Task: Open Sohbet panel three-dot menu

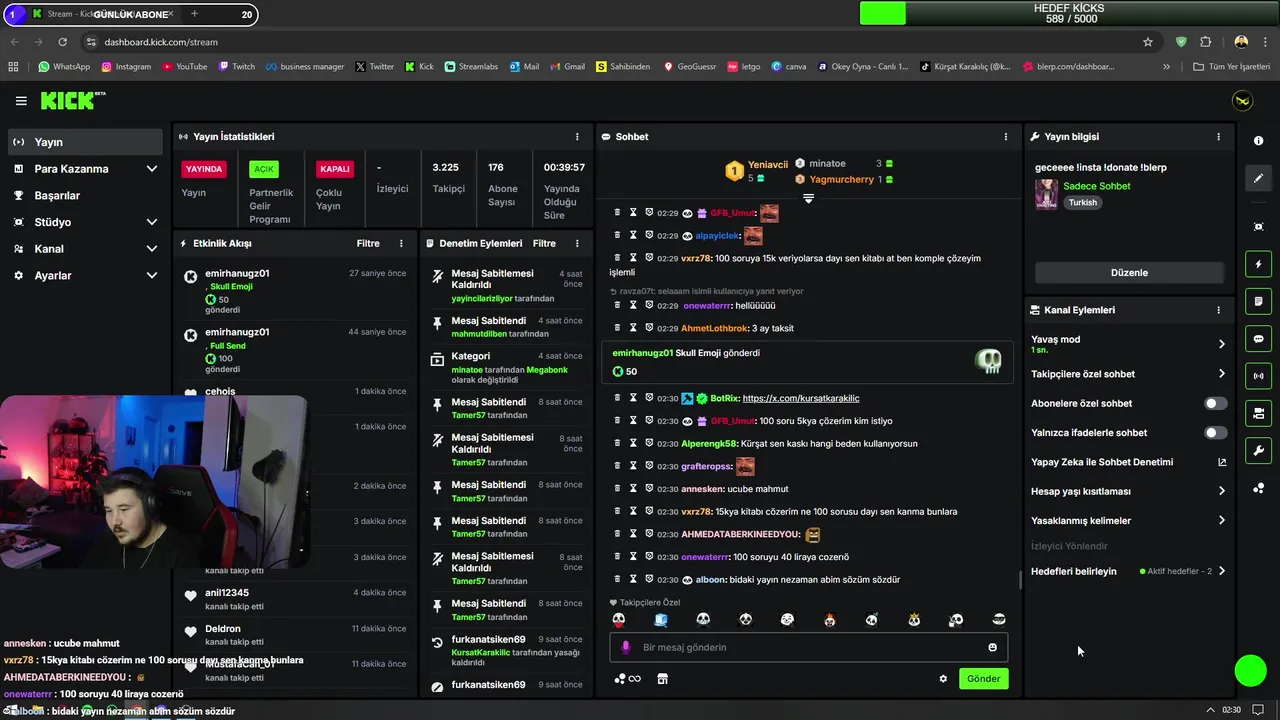Action: 1006,137
